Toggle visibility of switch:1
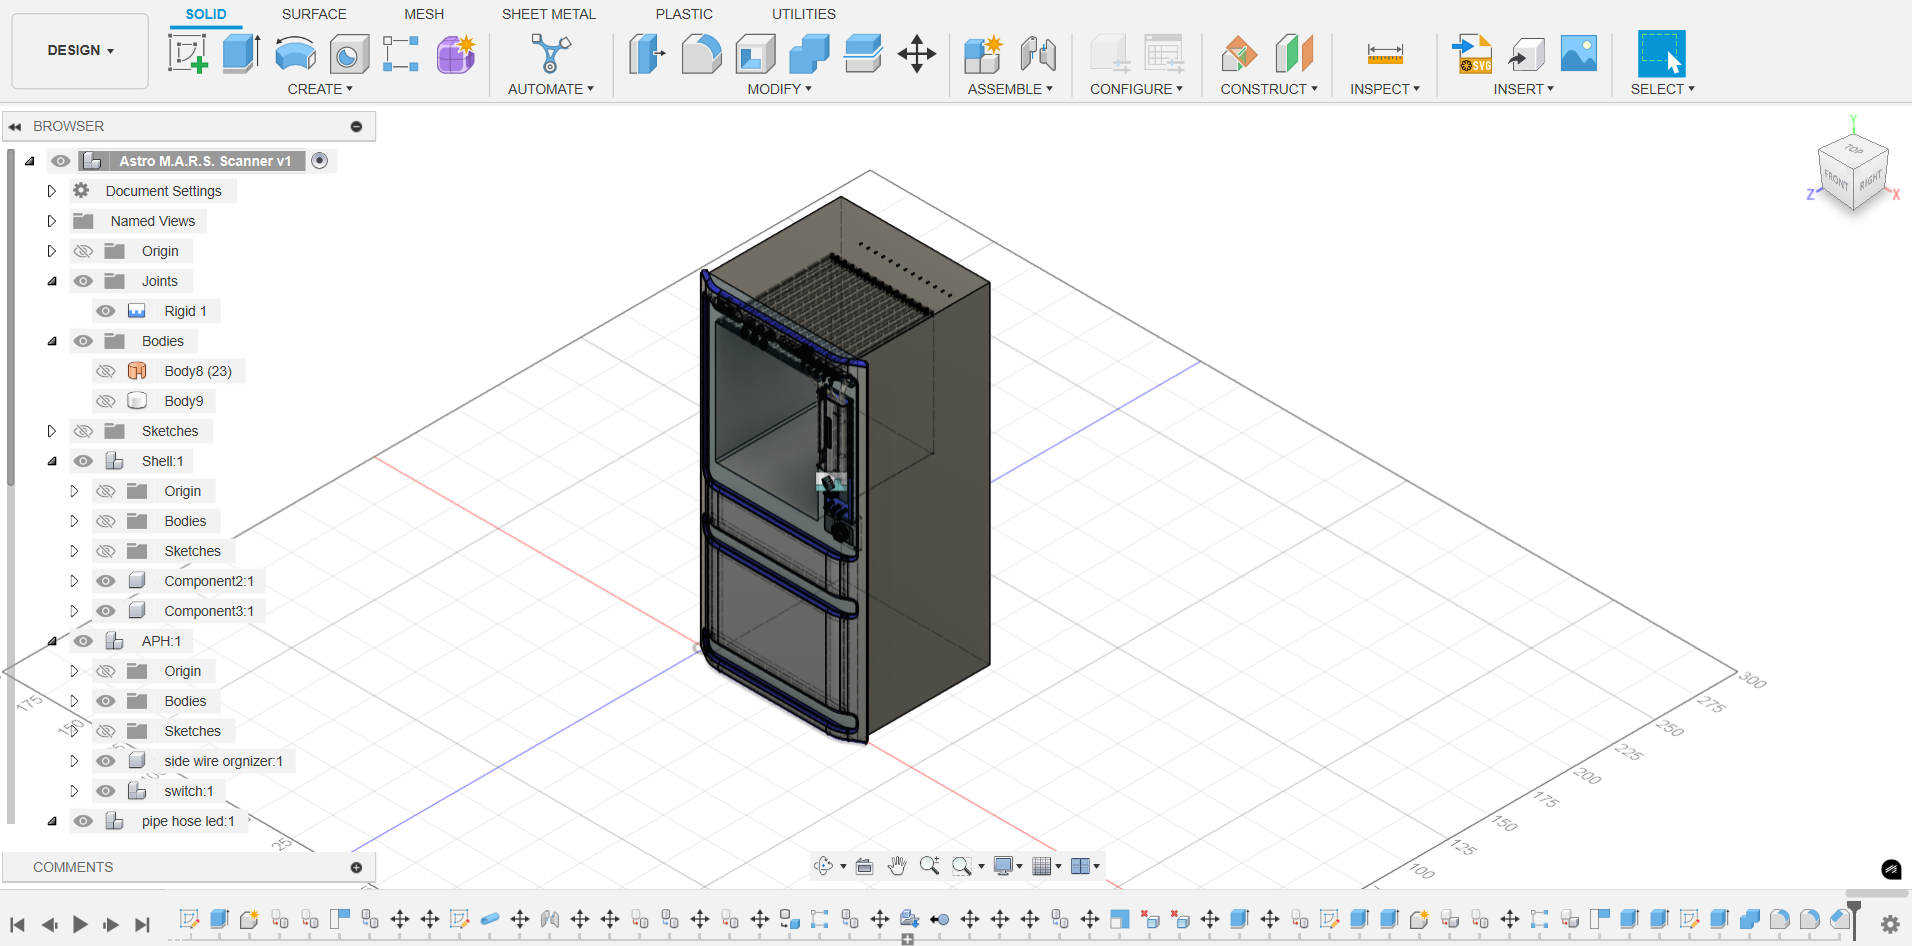Screen dimensions: 1912x946 (105, 791)
